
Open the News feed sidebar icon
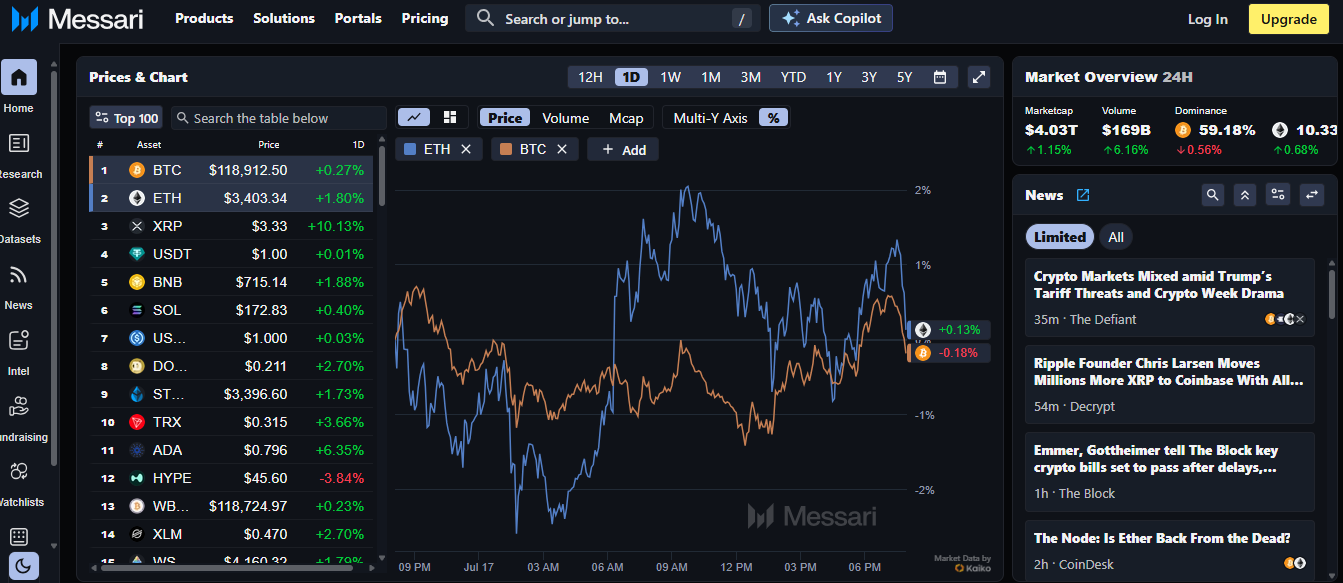pos(19,274)
